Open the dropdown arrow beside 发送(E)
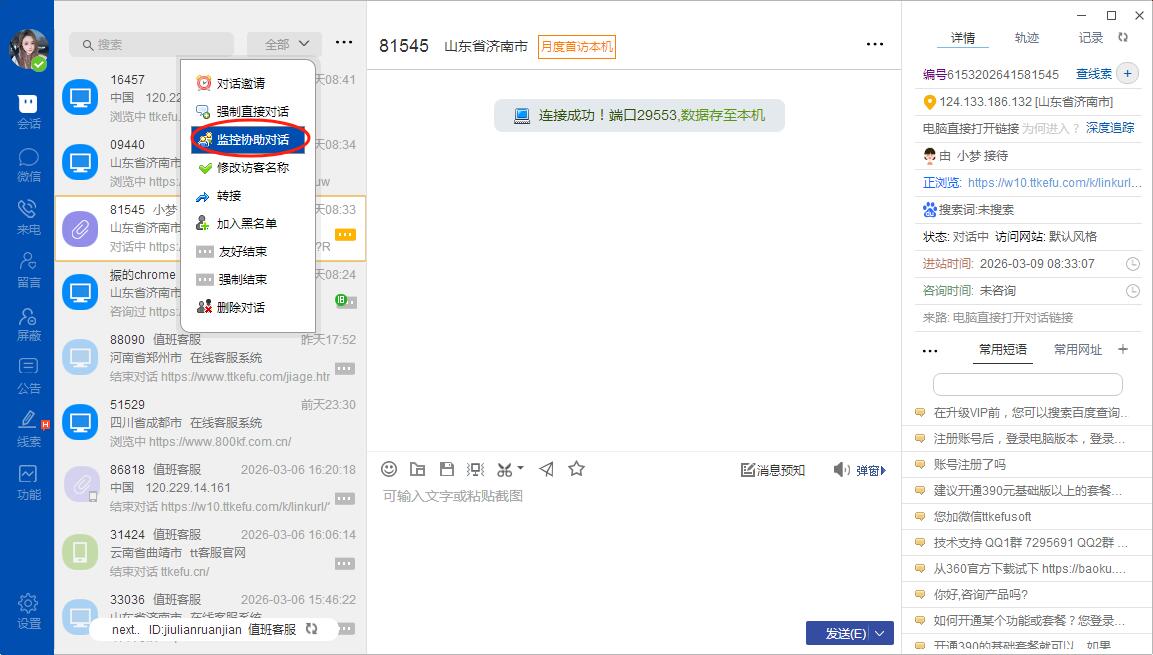 point(881,633)
